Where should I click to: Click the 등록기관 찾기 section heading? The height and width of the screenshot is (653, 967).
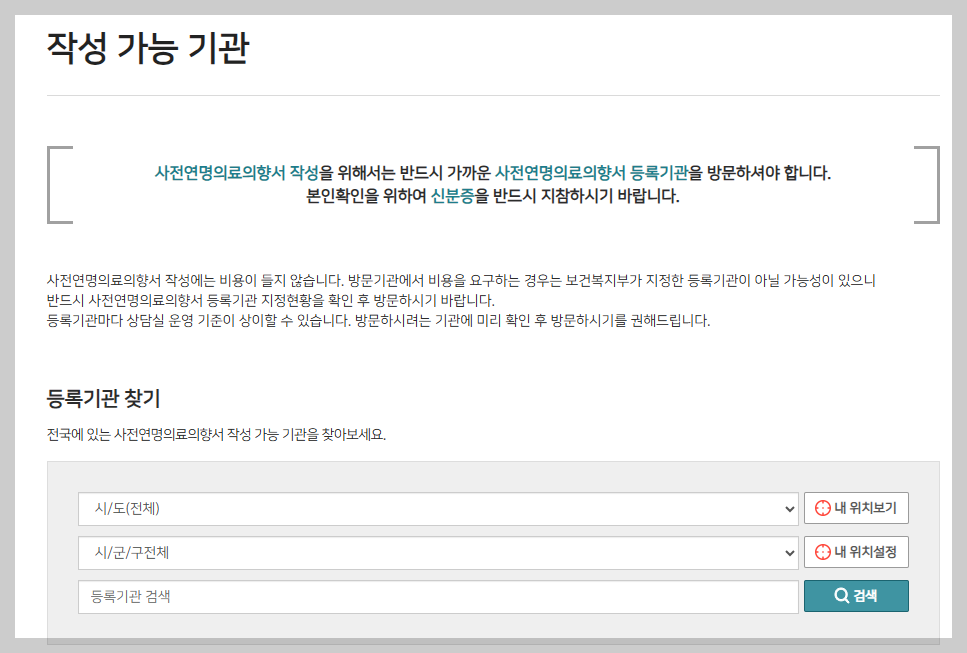coord(104,398)
